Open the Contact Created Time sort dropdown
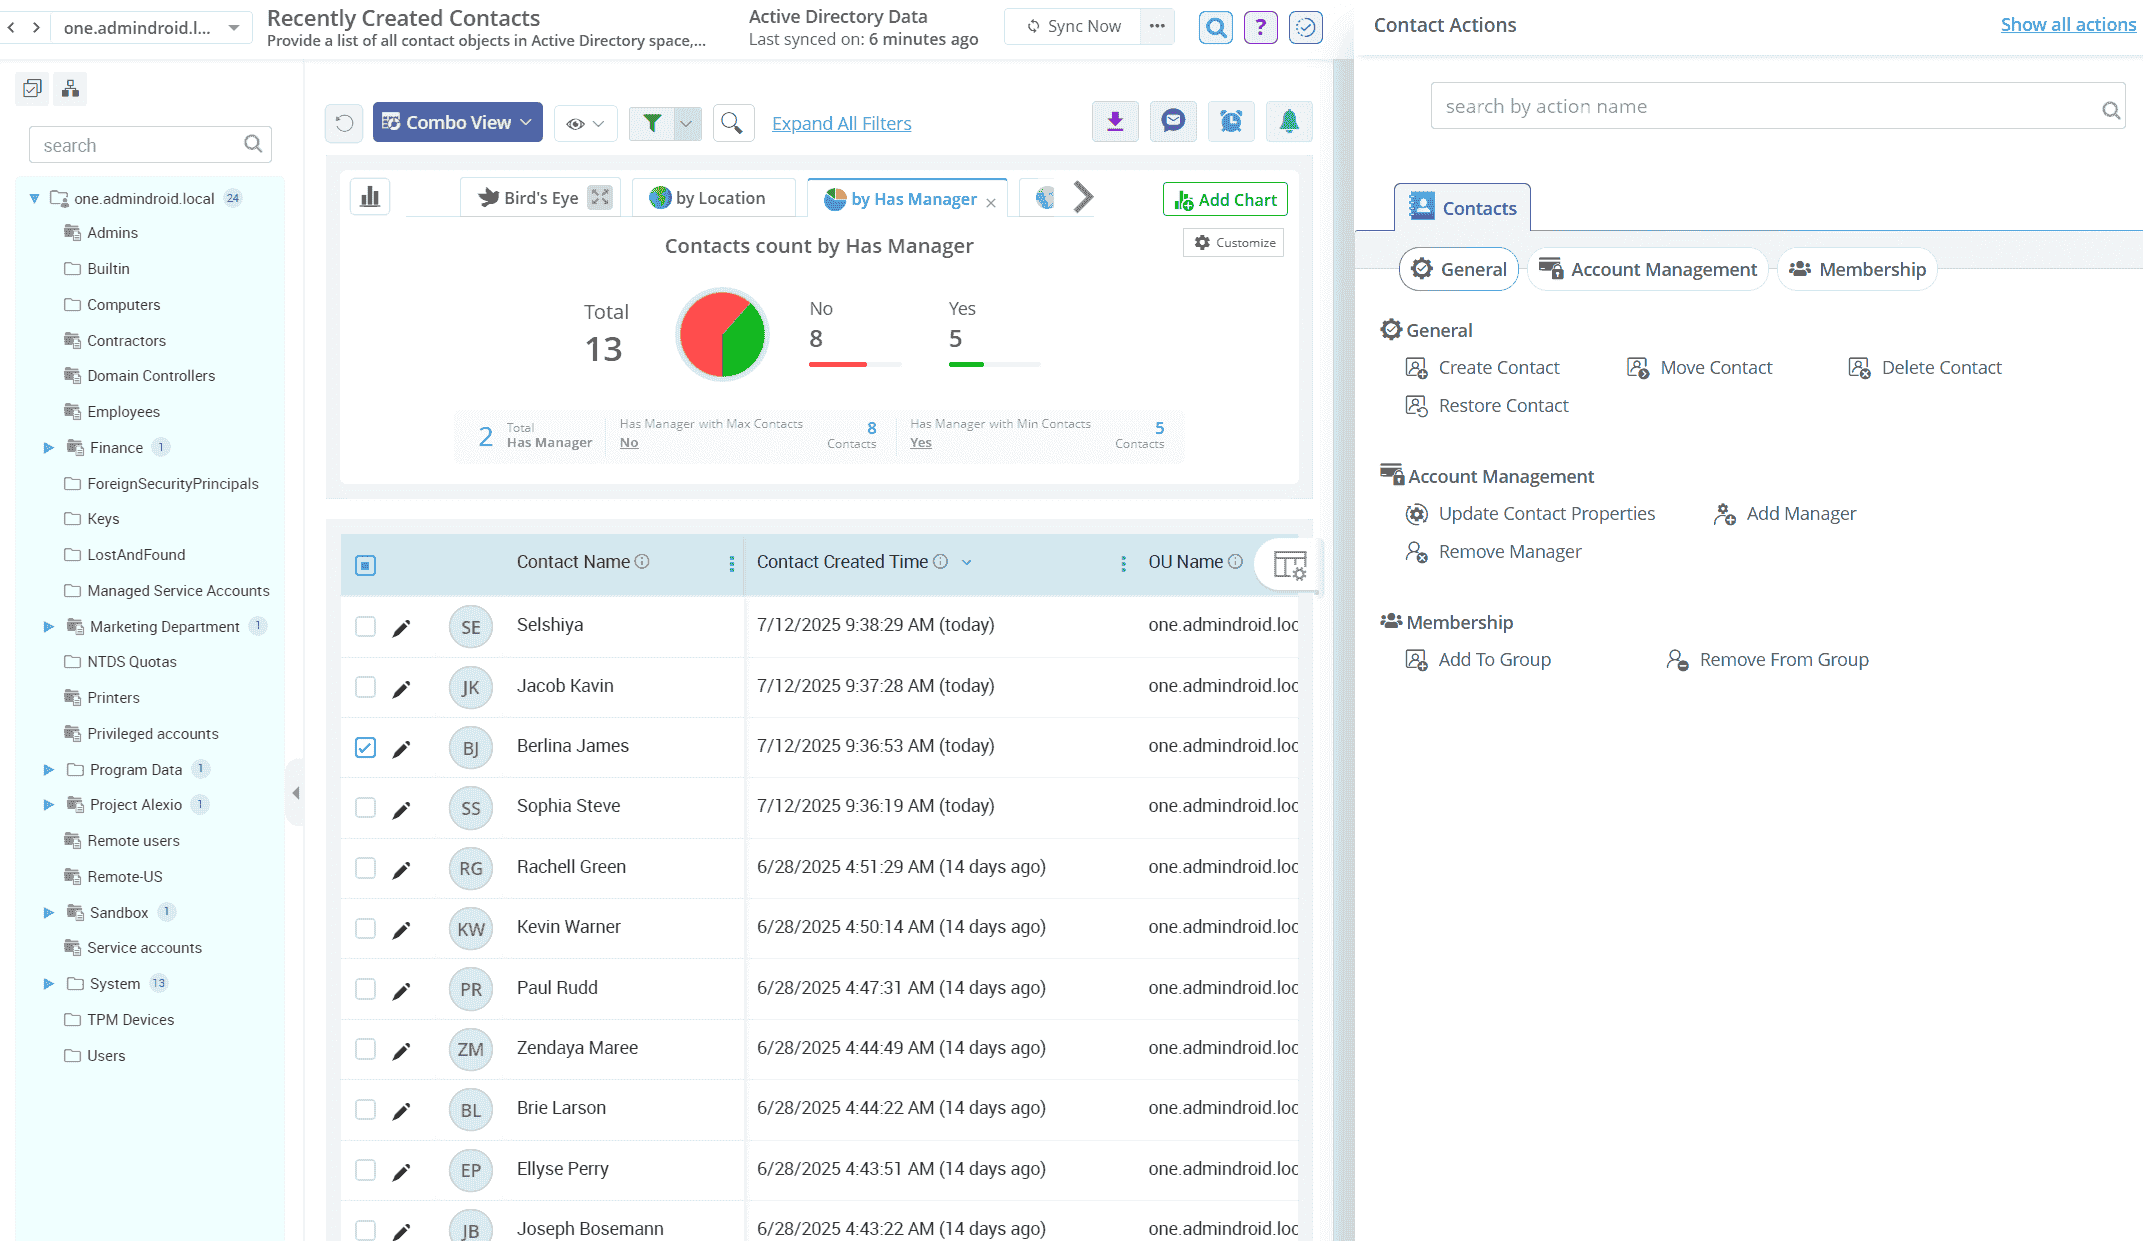 click(x=966, y=562)
